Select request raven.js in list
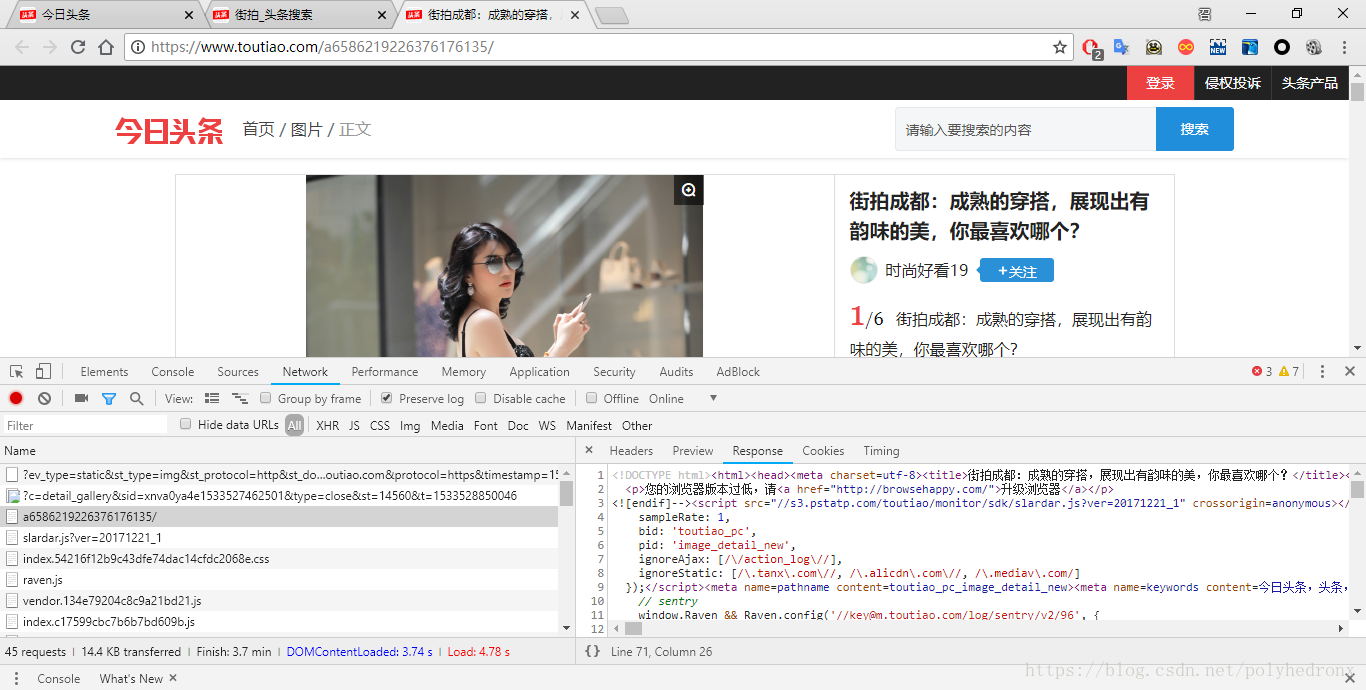The image size is (1366, 690). click(x=279, y=579)
